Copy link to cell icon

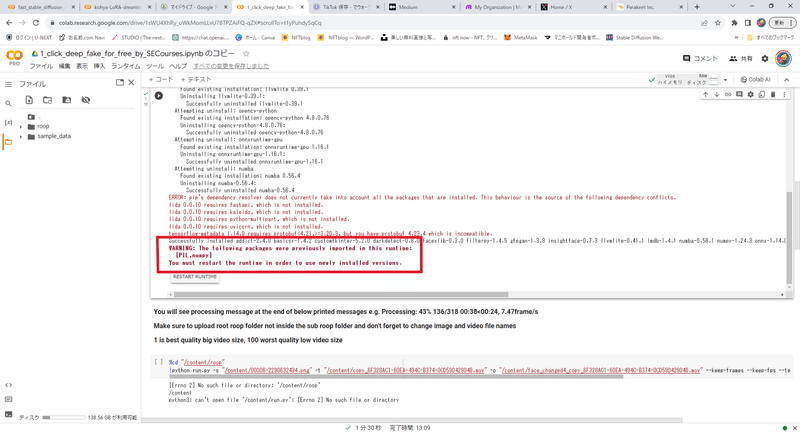point(728,94)
